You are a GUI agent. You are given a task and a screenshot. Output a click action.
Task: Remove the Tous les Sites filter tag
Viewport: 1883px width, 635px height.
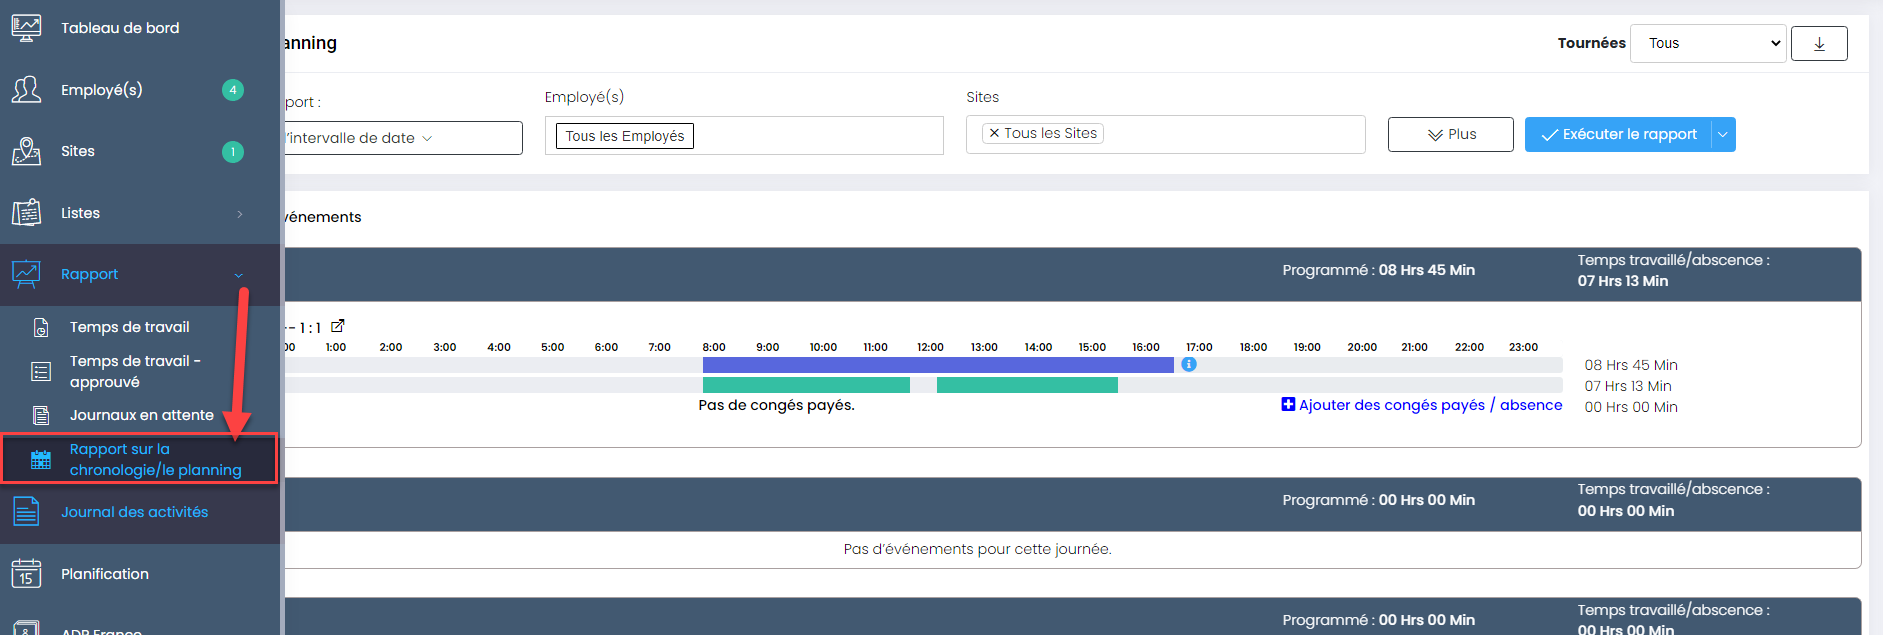coord(994,133)
